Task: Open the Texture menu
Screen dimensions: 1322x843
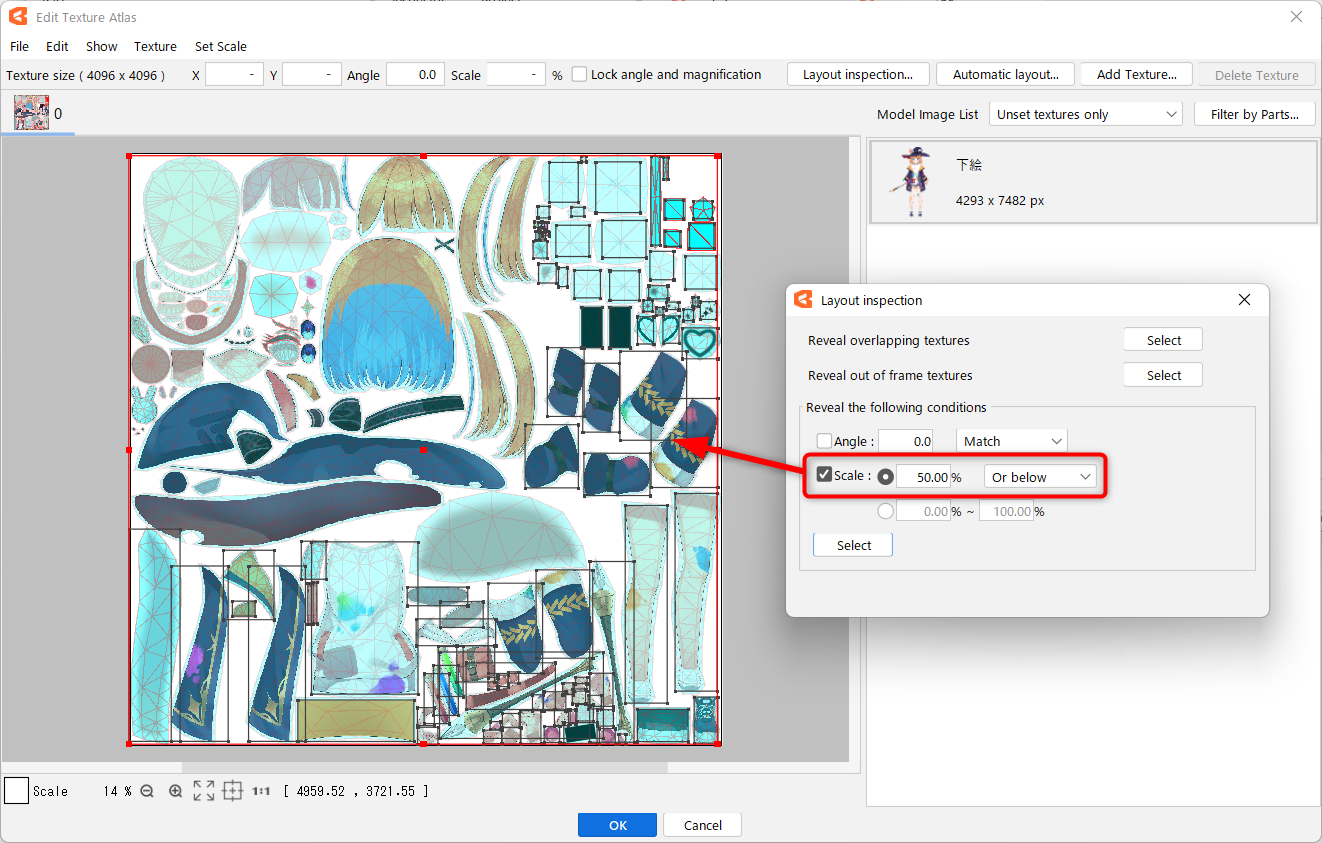Action: [x=155, y=46]
